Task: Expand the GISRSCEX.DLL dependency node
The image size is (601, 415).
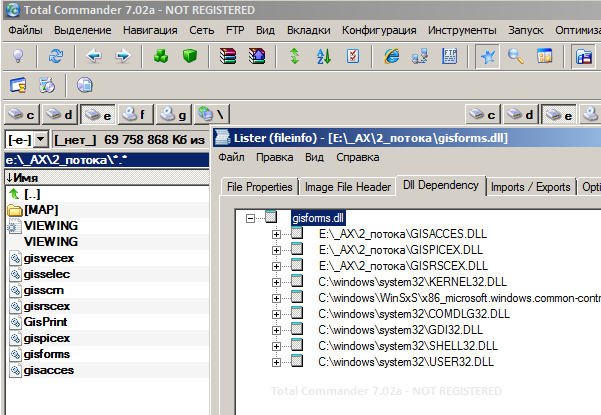Action: point(276,266)
